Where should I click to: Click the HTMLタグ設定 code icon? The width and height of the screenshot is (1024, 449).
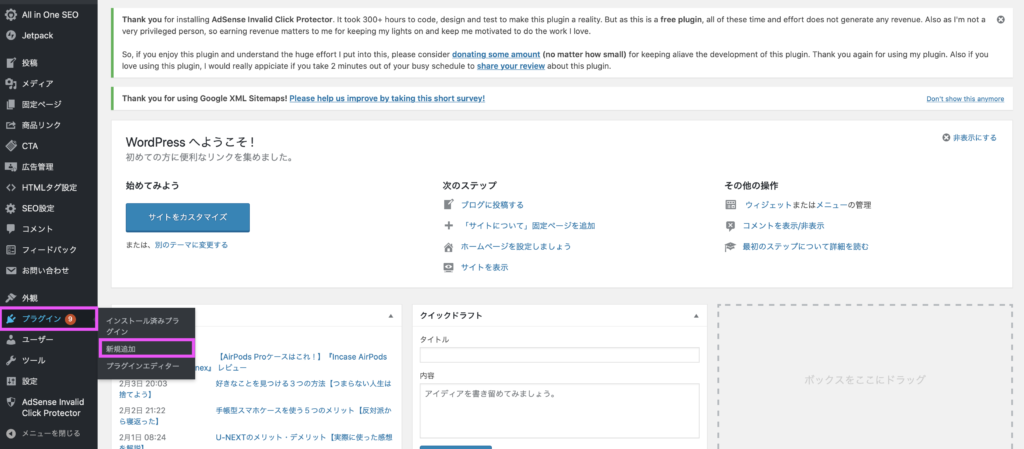(10, 188)
